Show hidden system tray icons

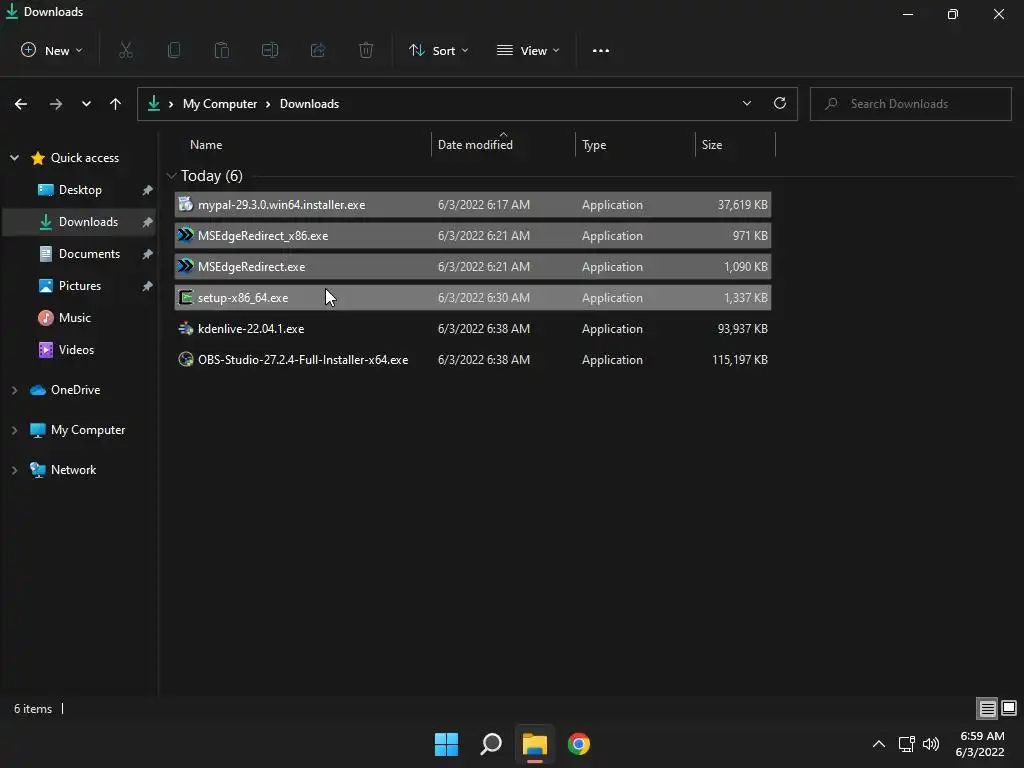click(x=879, y=744)
